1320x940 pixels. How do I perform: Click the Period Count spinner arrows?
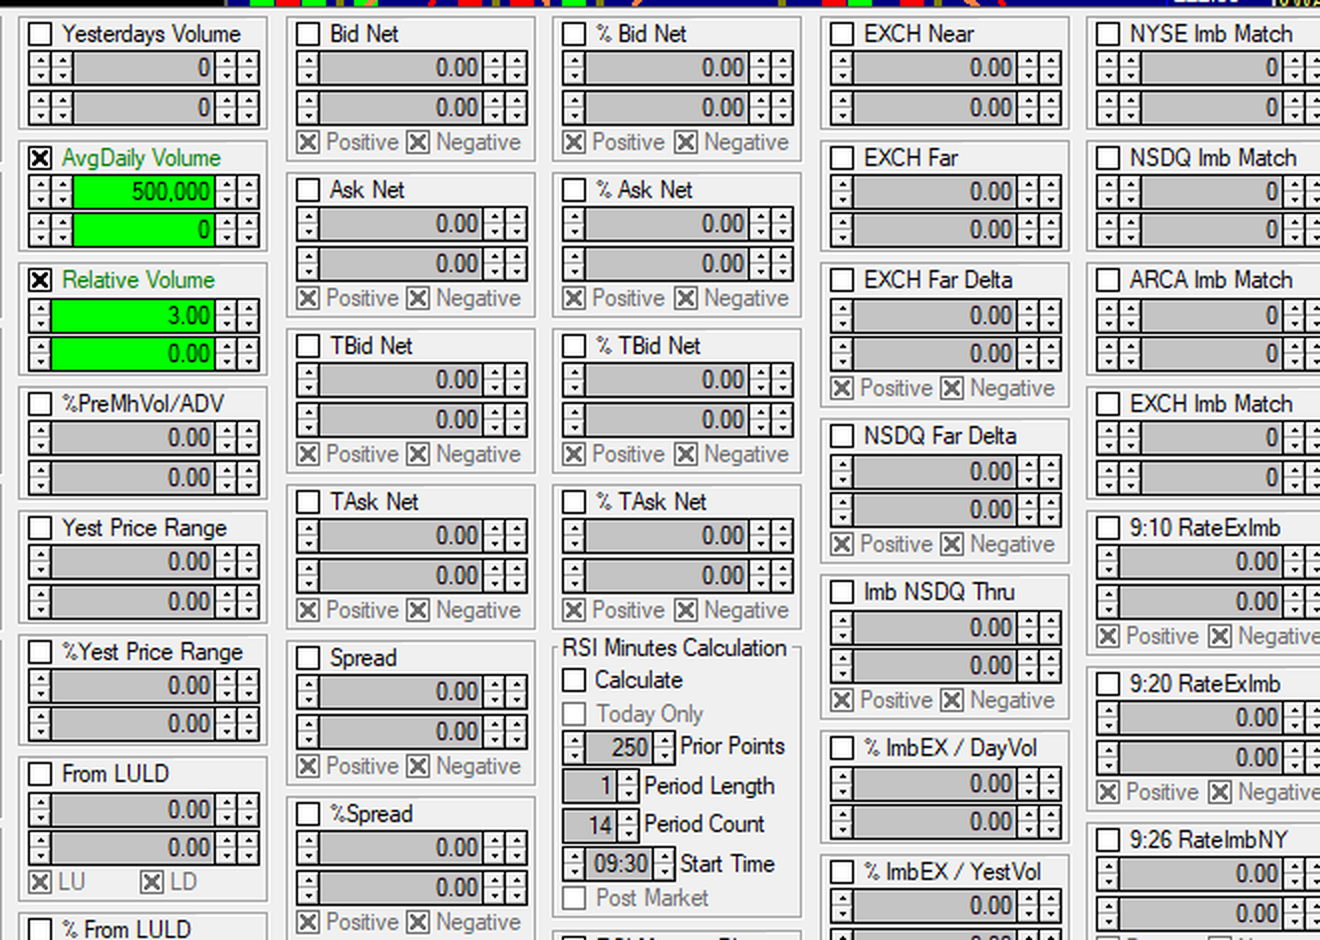[628, 825]
